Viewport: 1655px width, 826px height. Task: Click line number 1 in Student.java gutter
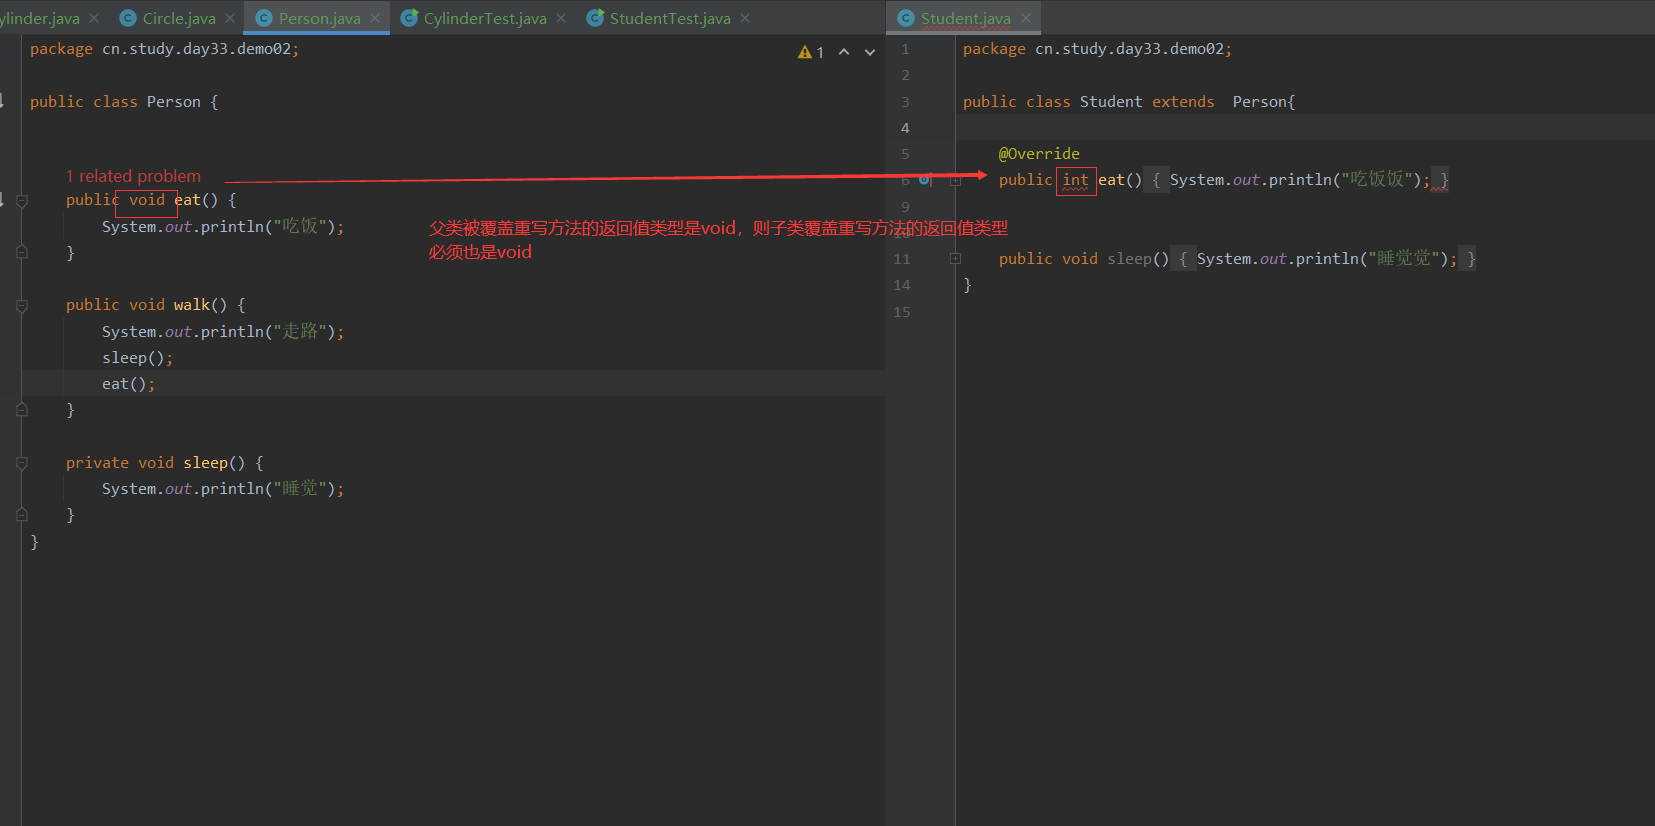[905, 49]
